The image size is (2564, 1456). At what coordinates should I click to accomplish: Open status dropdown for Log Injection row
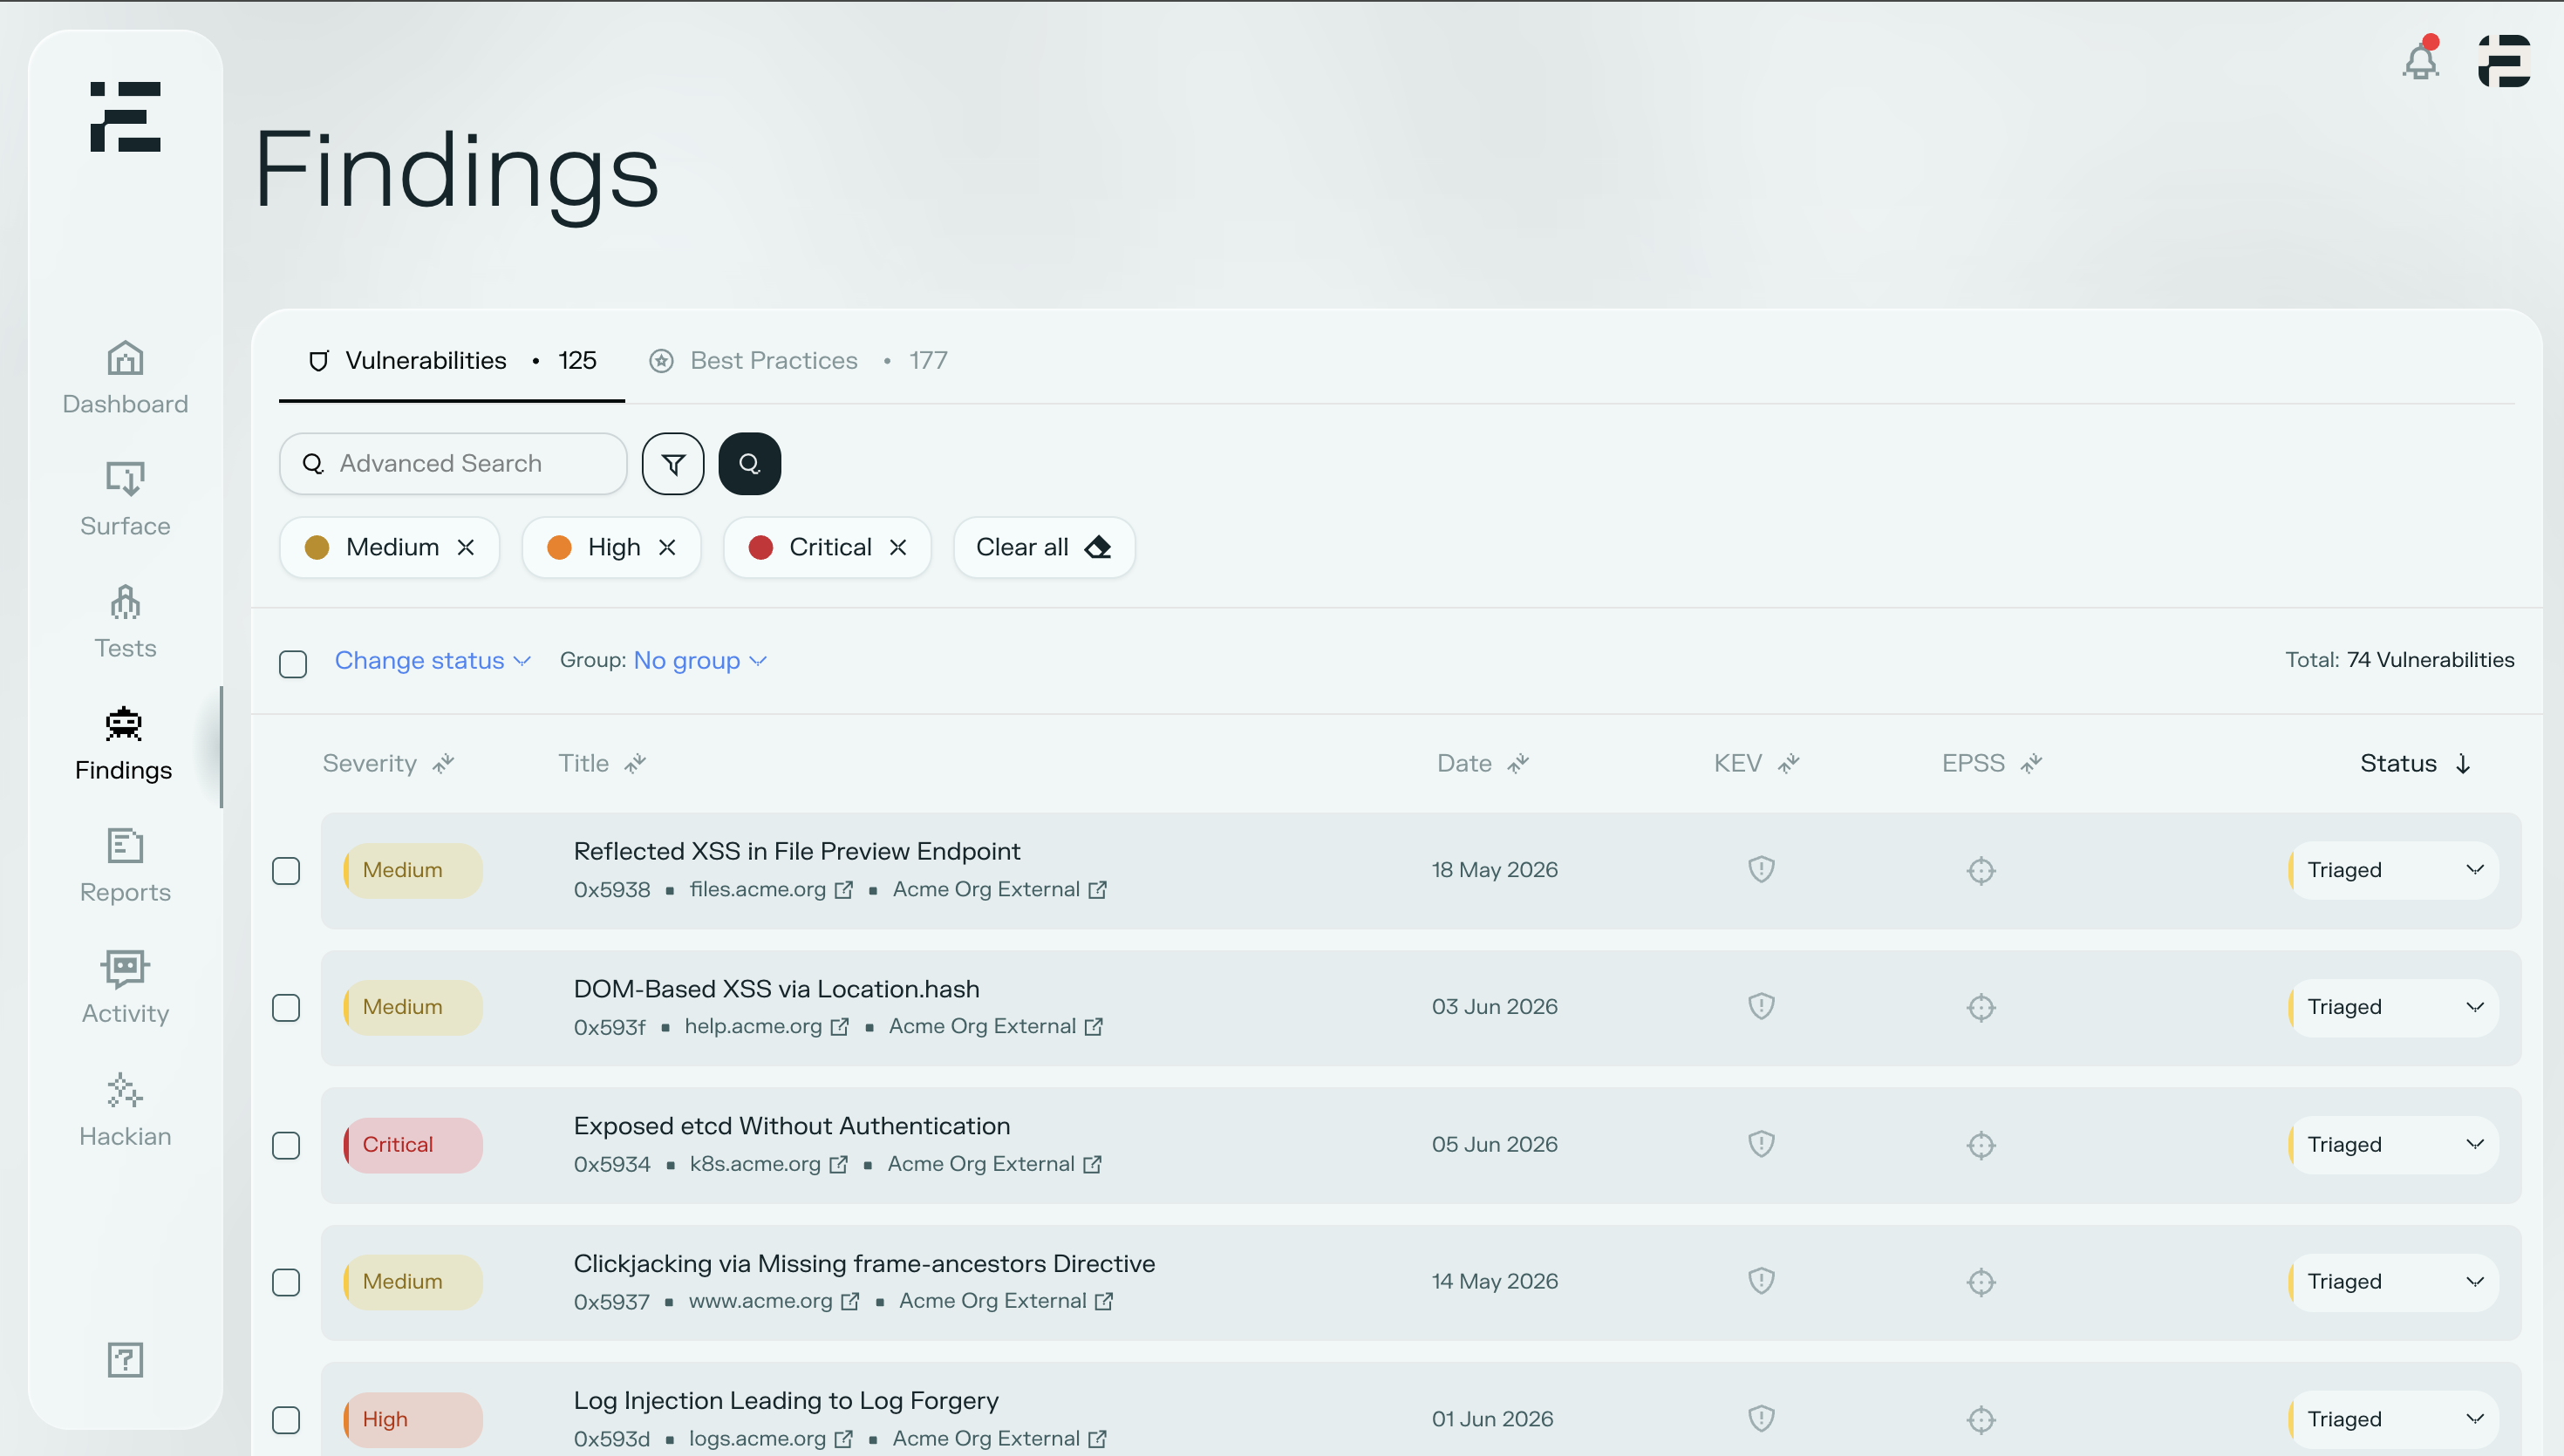tap(2394, 1419)
